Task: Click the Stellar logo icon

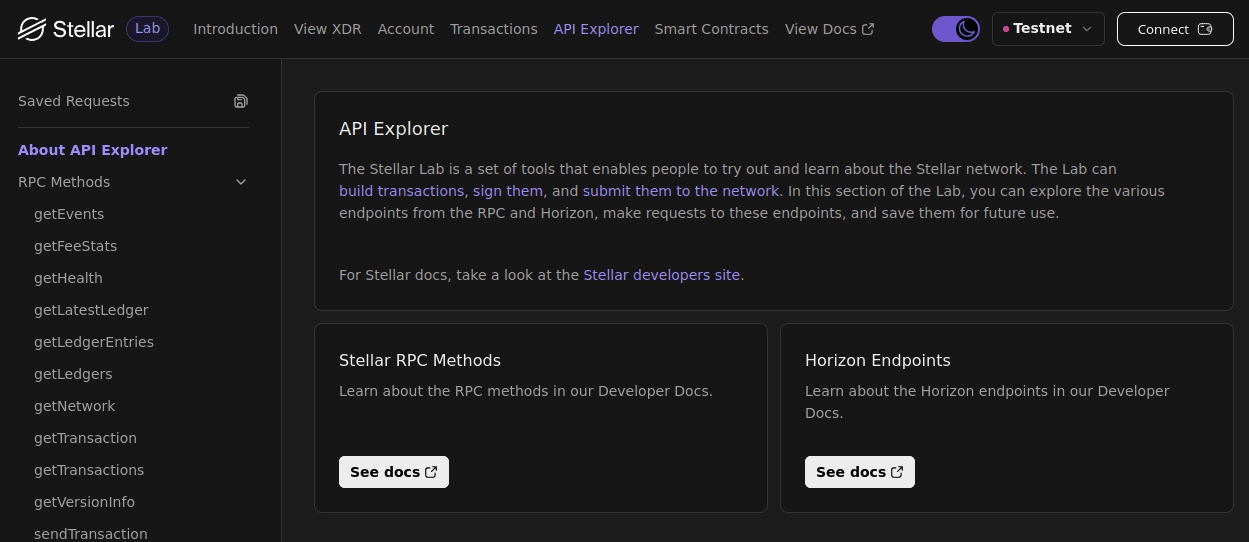Action: pos(33,29)
